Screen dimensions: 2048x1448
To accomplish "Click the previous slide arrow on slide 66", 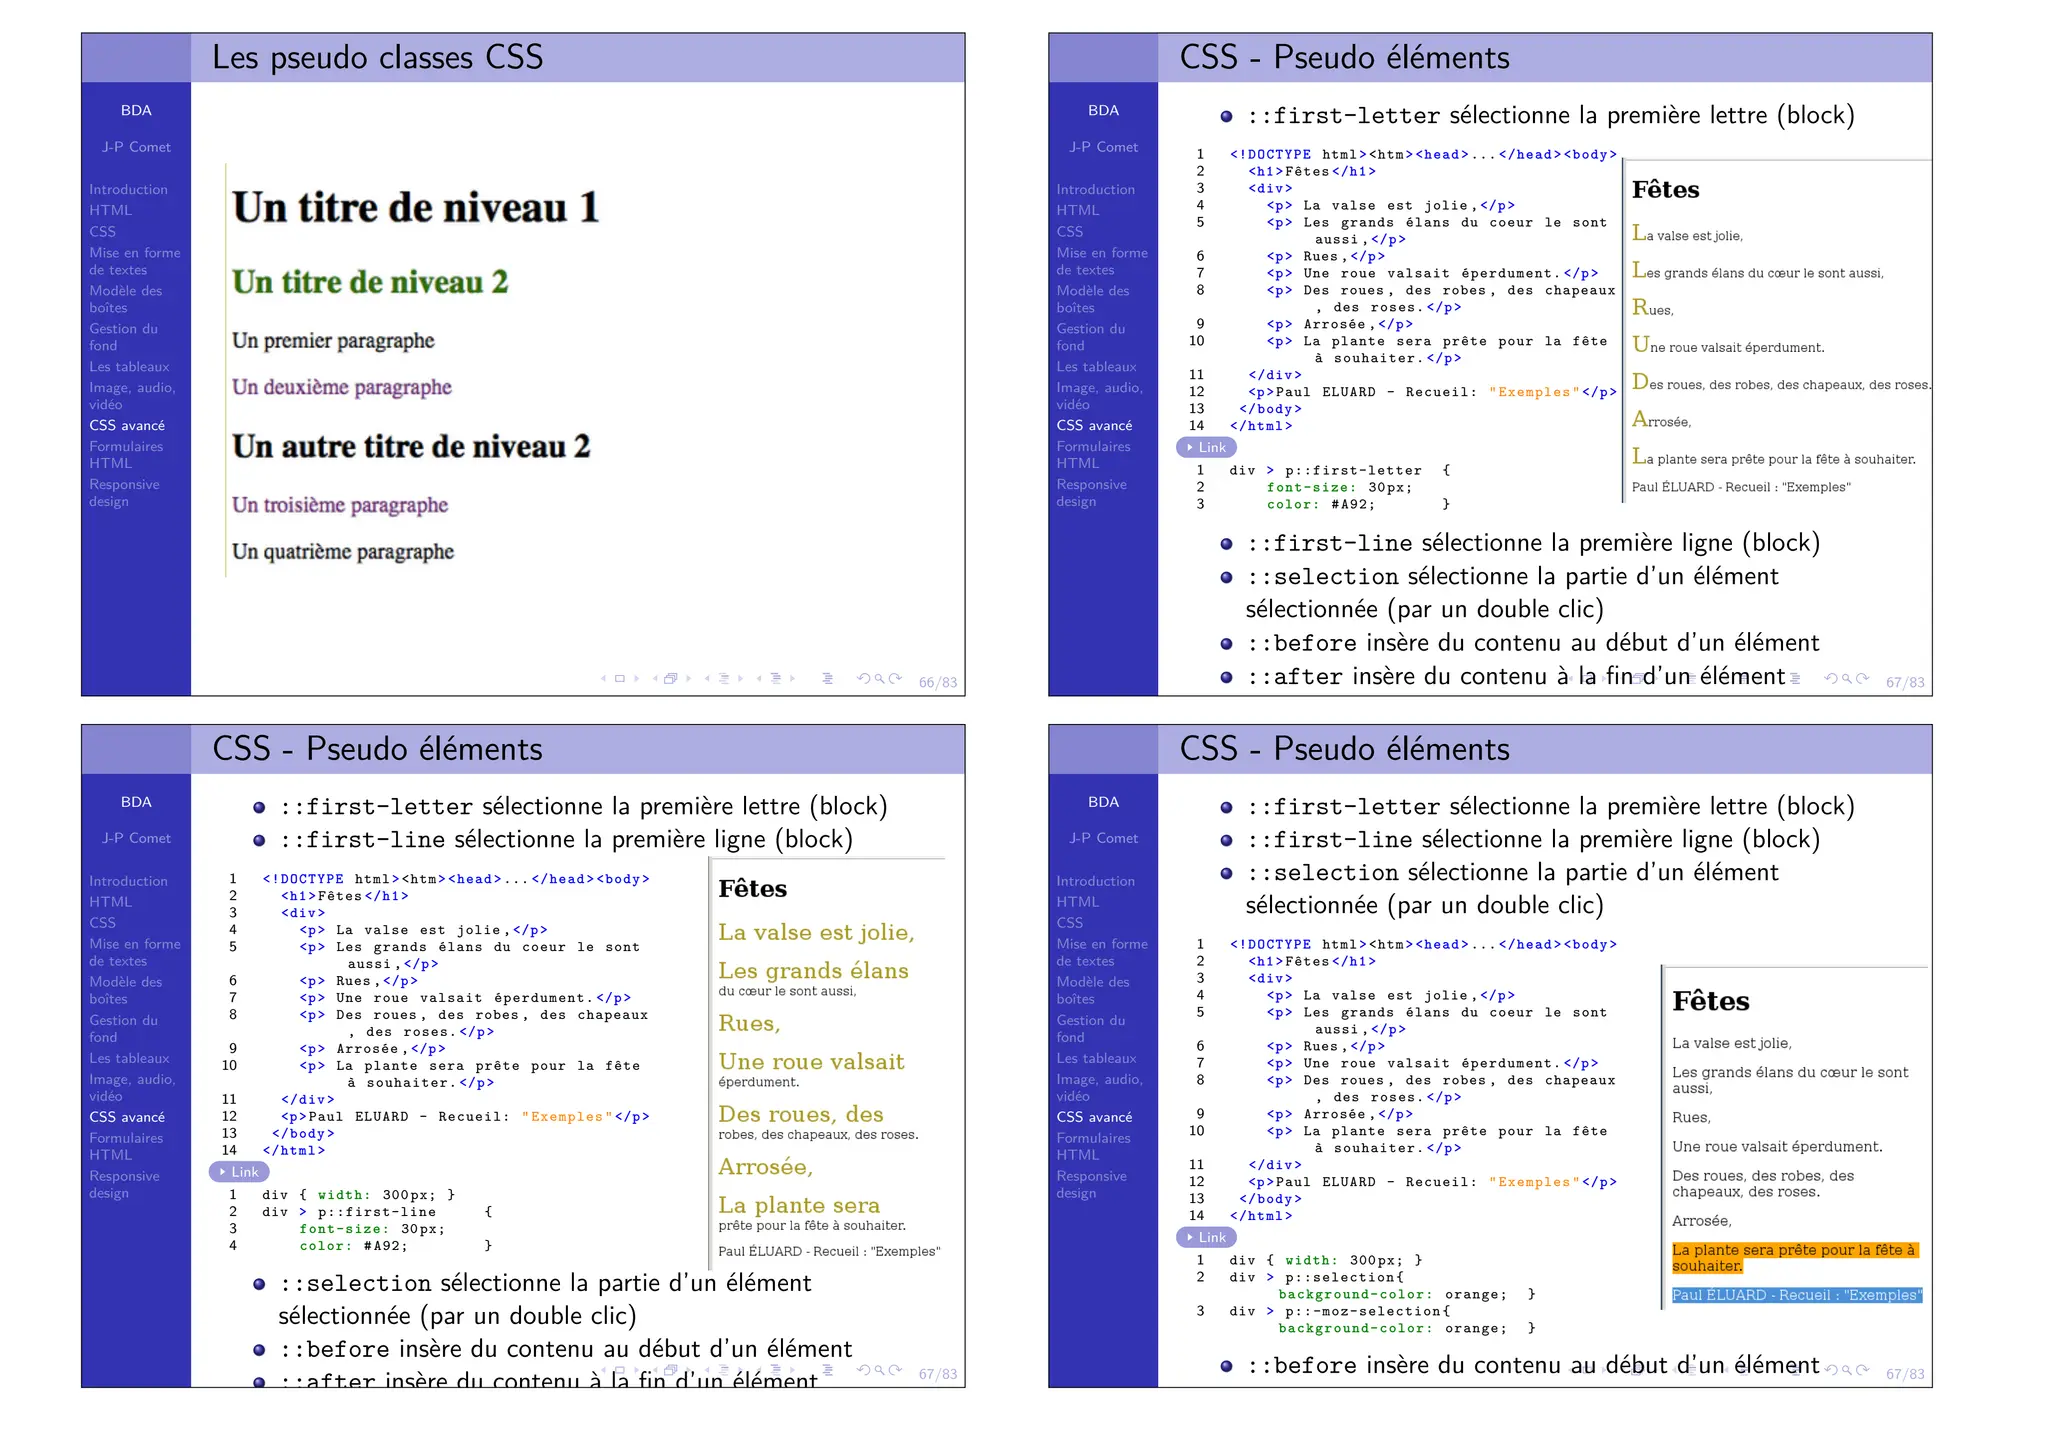I will [603, 679].
